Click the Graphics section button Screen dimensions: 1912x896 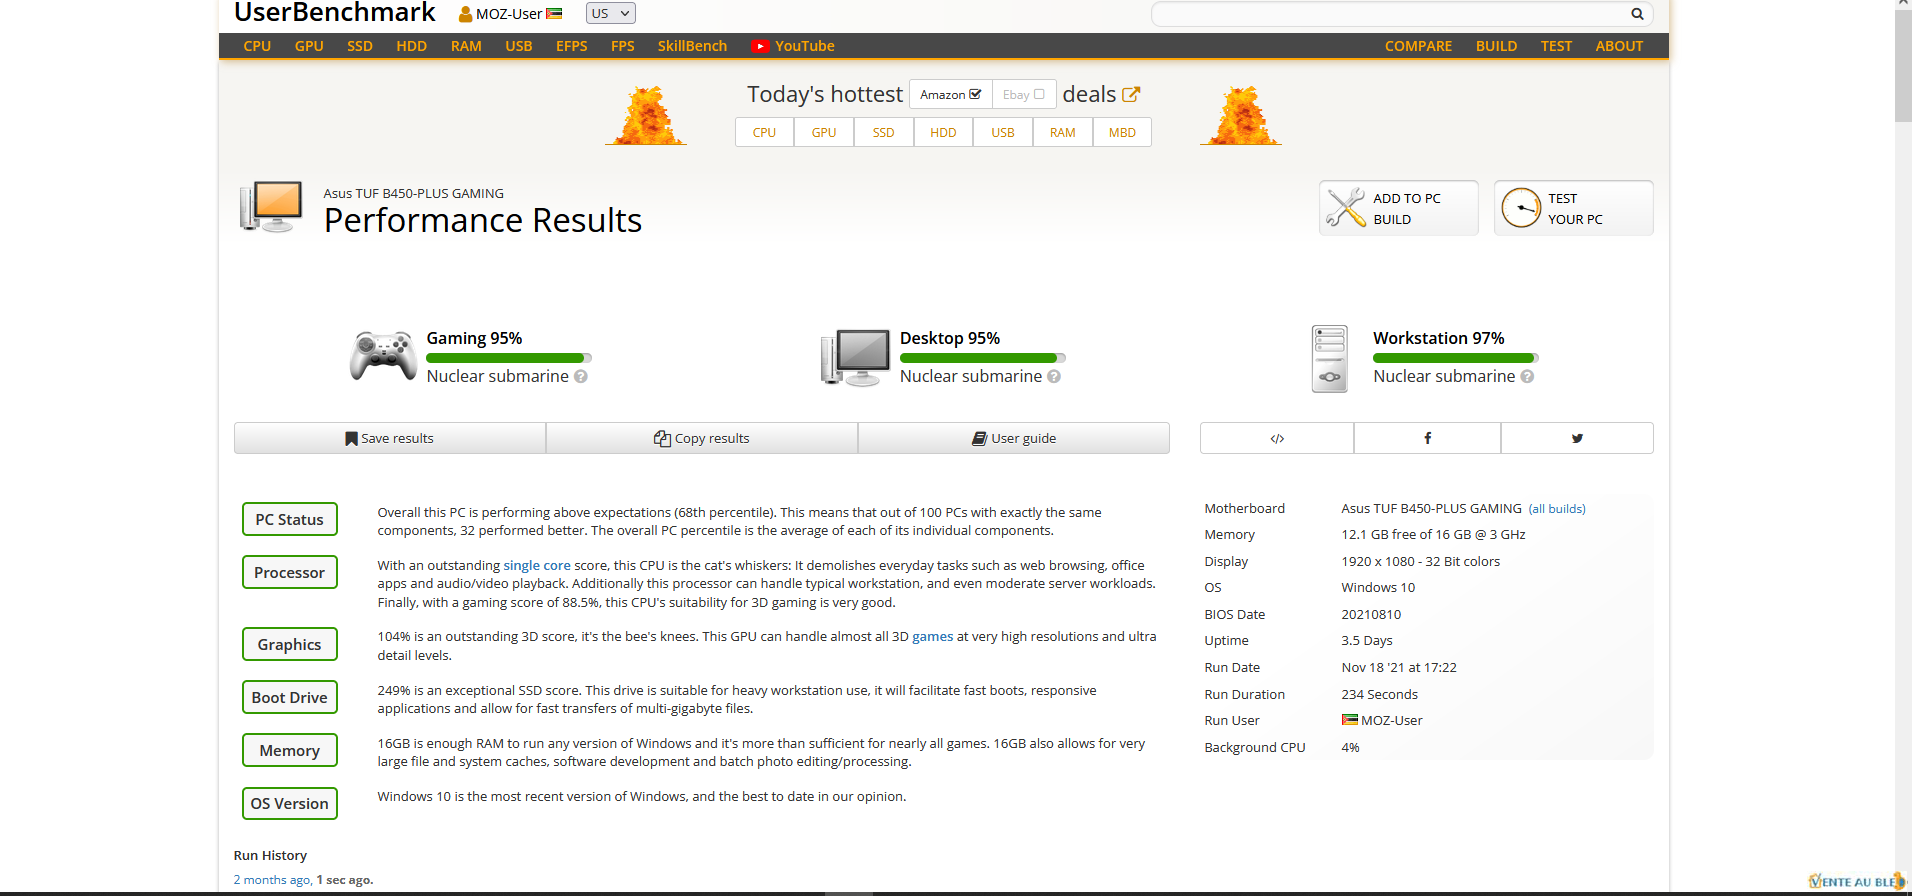289,644
